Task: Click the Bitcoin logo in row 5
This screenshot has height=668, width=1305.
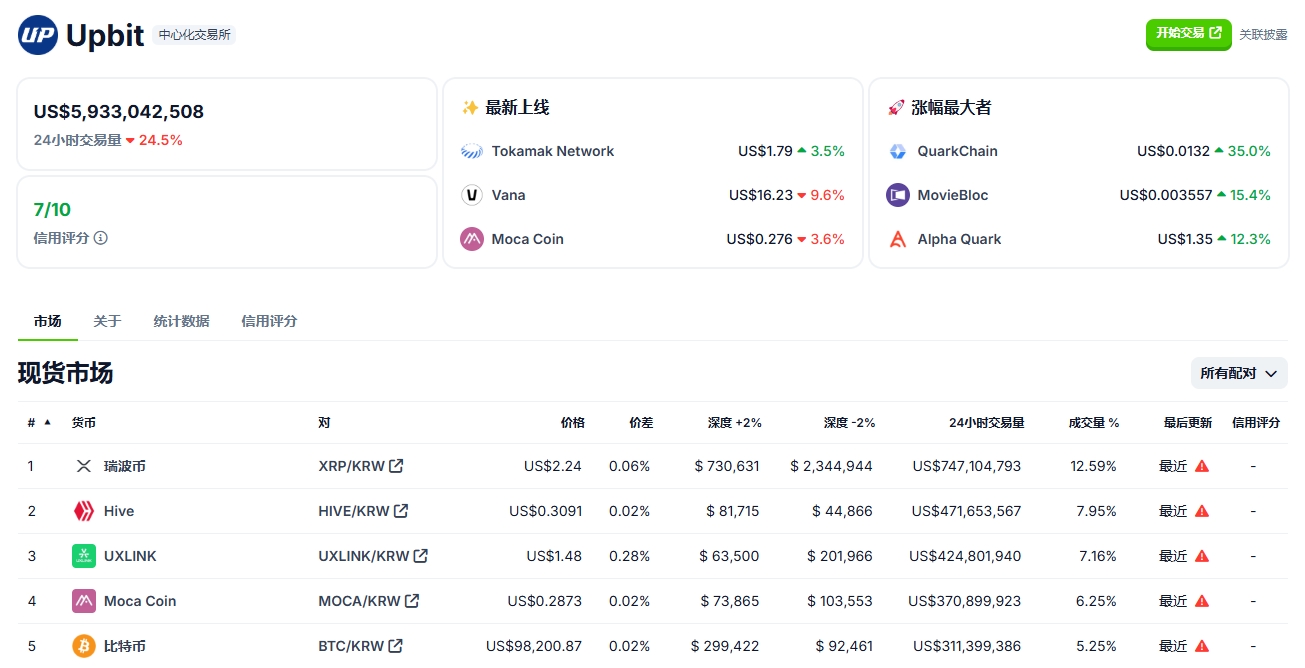Action: (84, 646)
